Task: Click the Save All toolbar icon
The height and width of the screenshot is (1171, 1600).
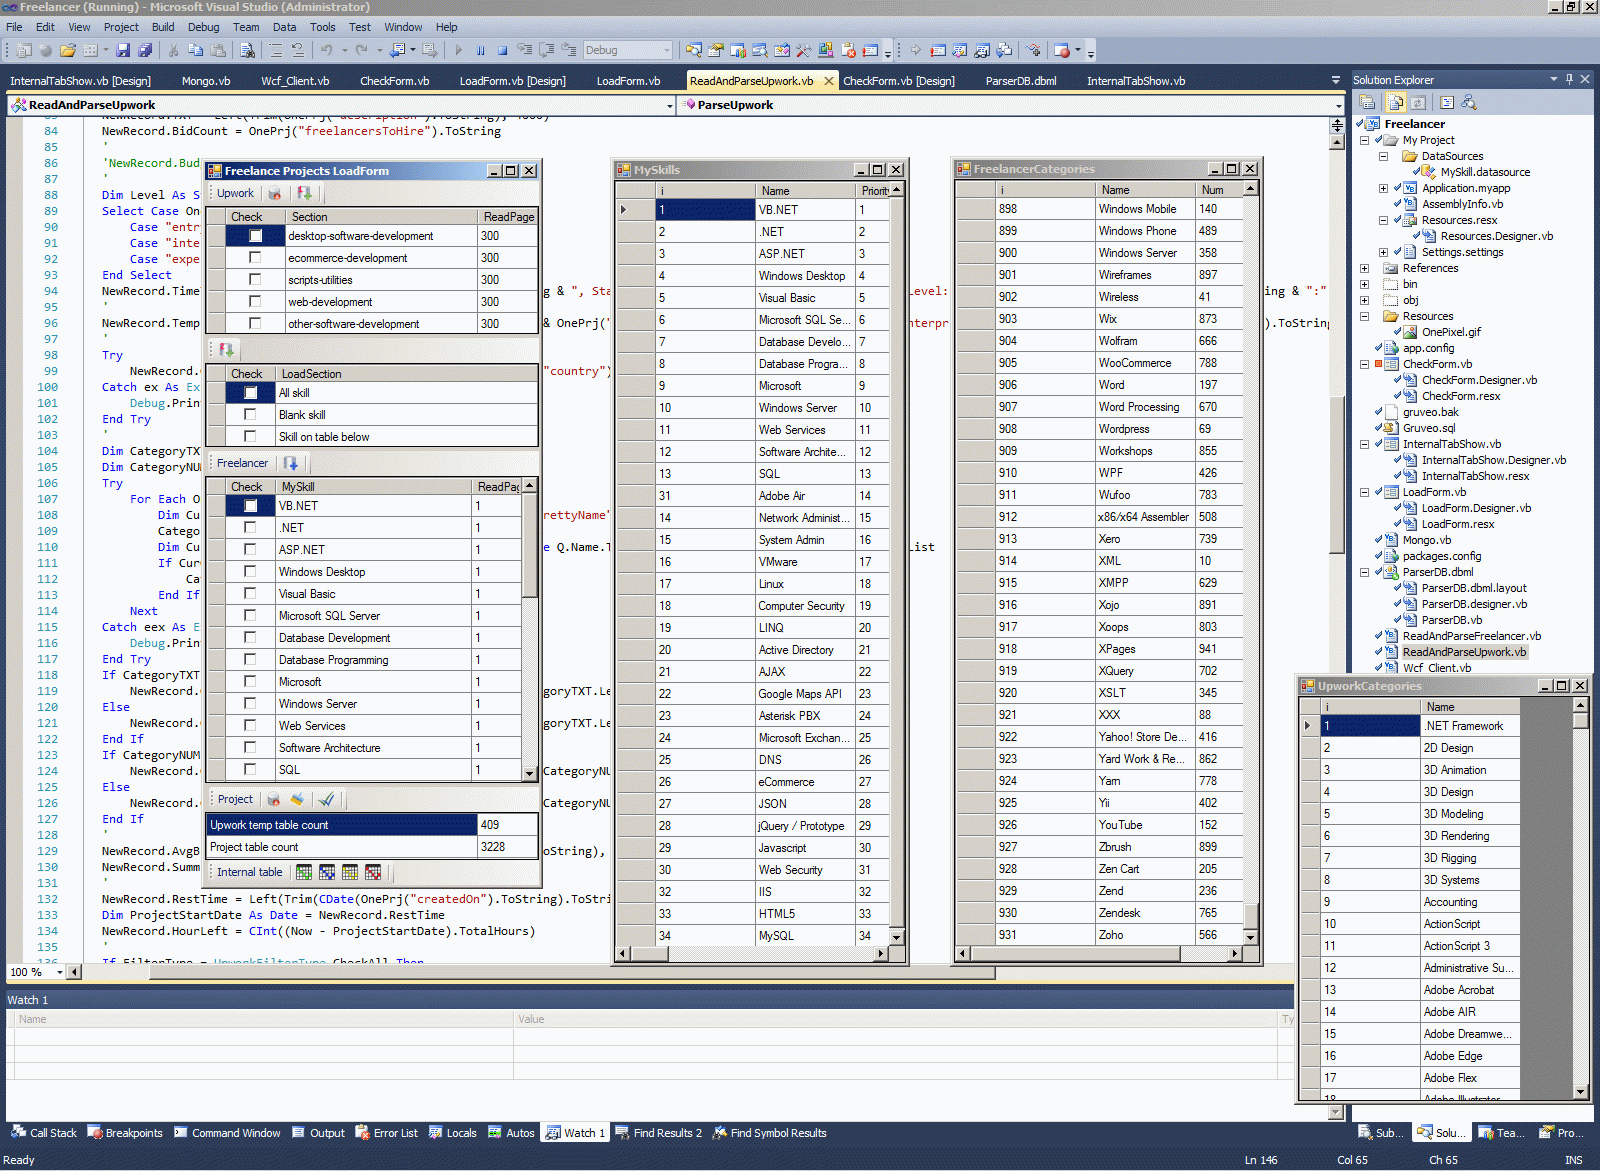Action: pos(145,50)
